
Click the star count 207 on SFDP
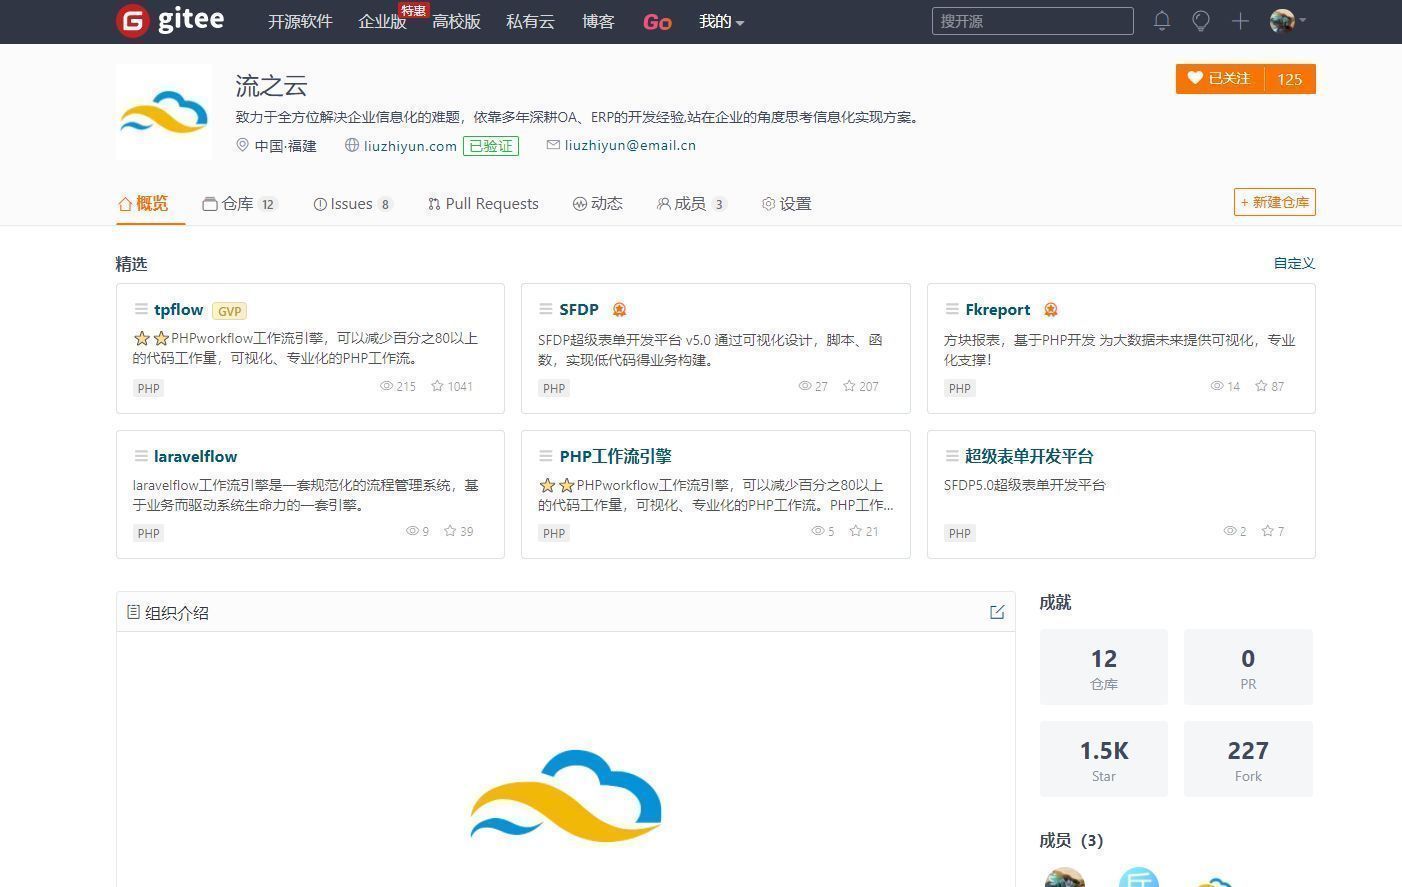click(860, 386)
